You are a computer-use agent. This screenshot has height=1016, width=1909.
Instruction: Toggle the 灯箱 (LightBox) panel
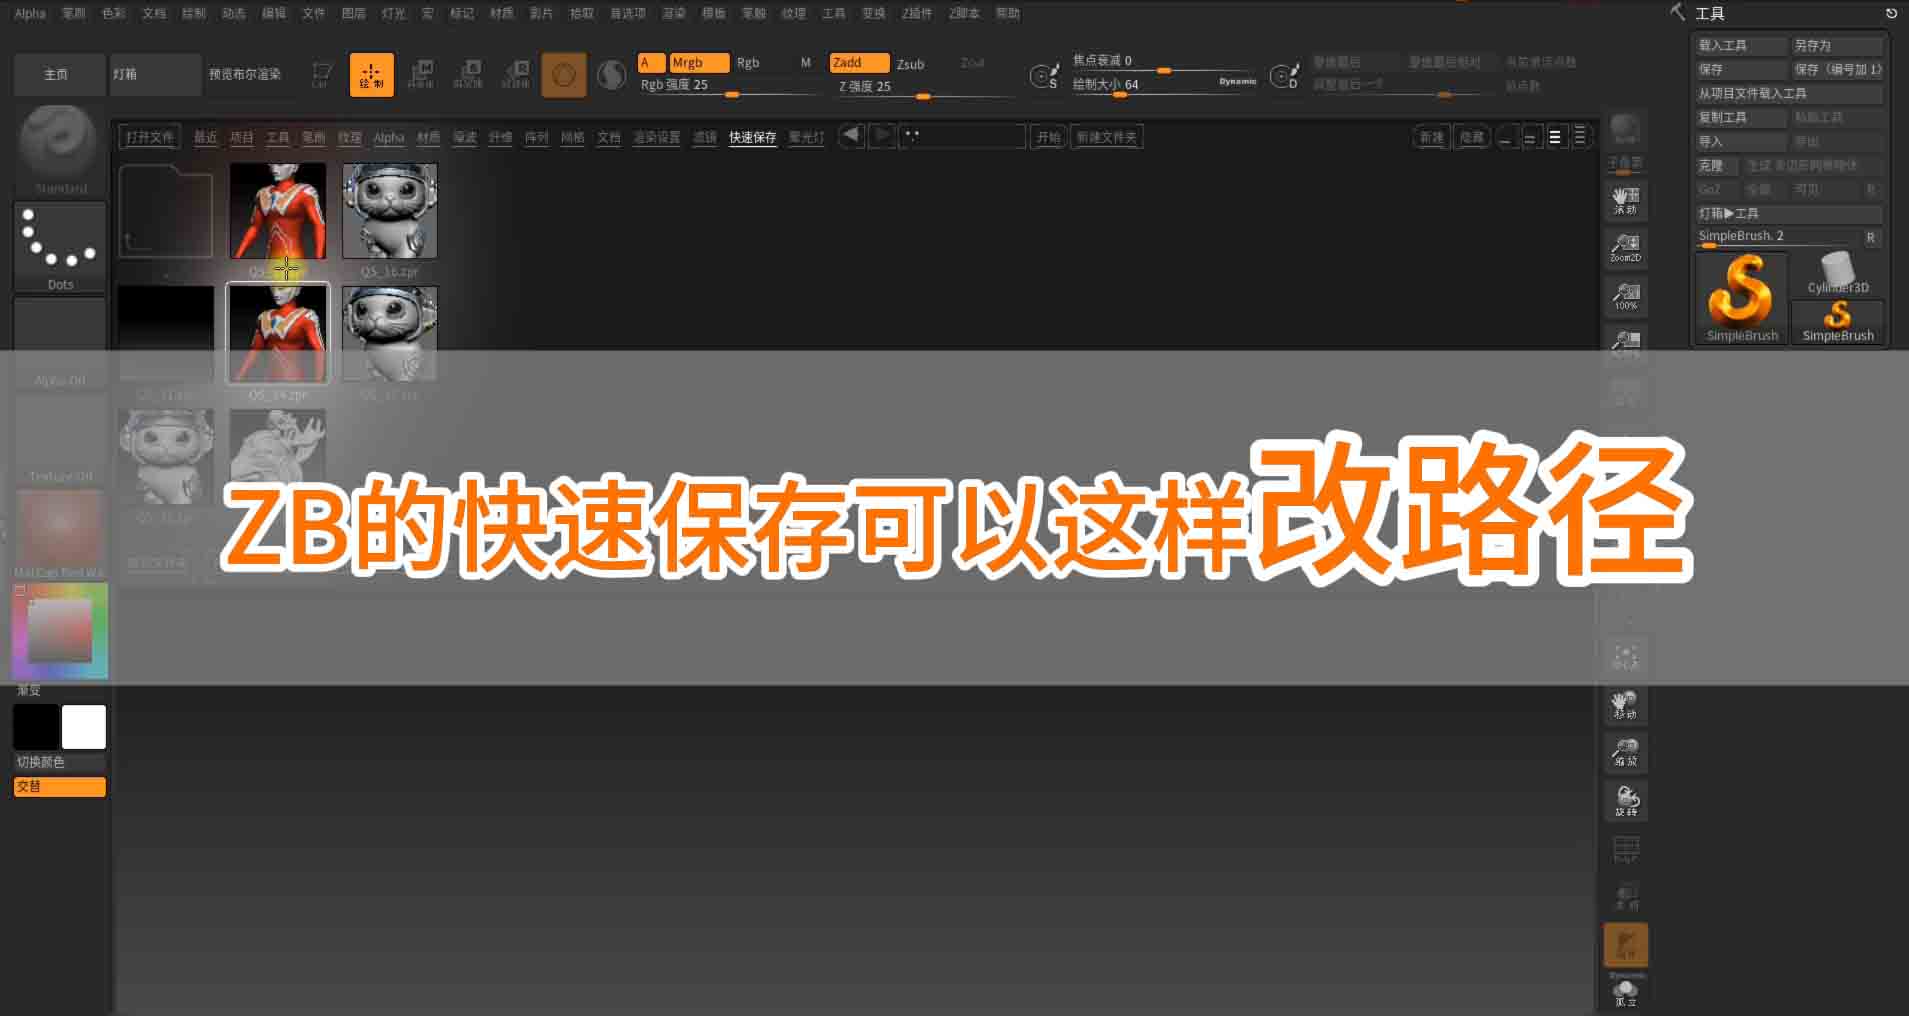click(154, 75)
